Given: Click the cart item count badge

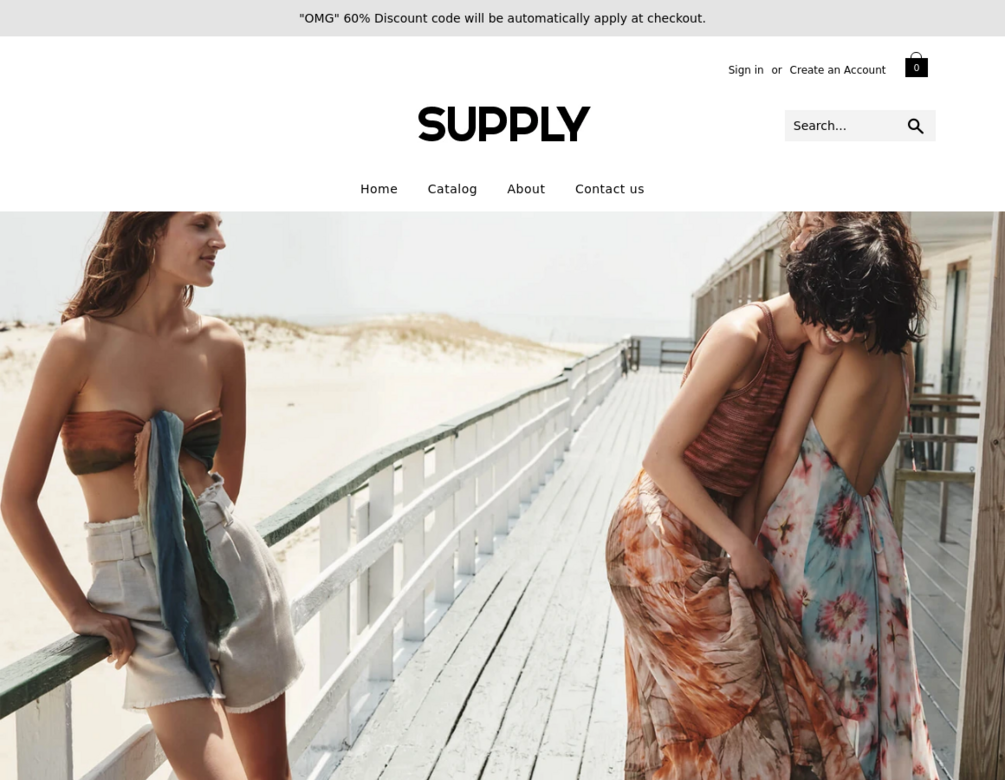Looking at the screenshot, I should pyautogui.click(x=916, y=67).
